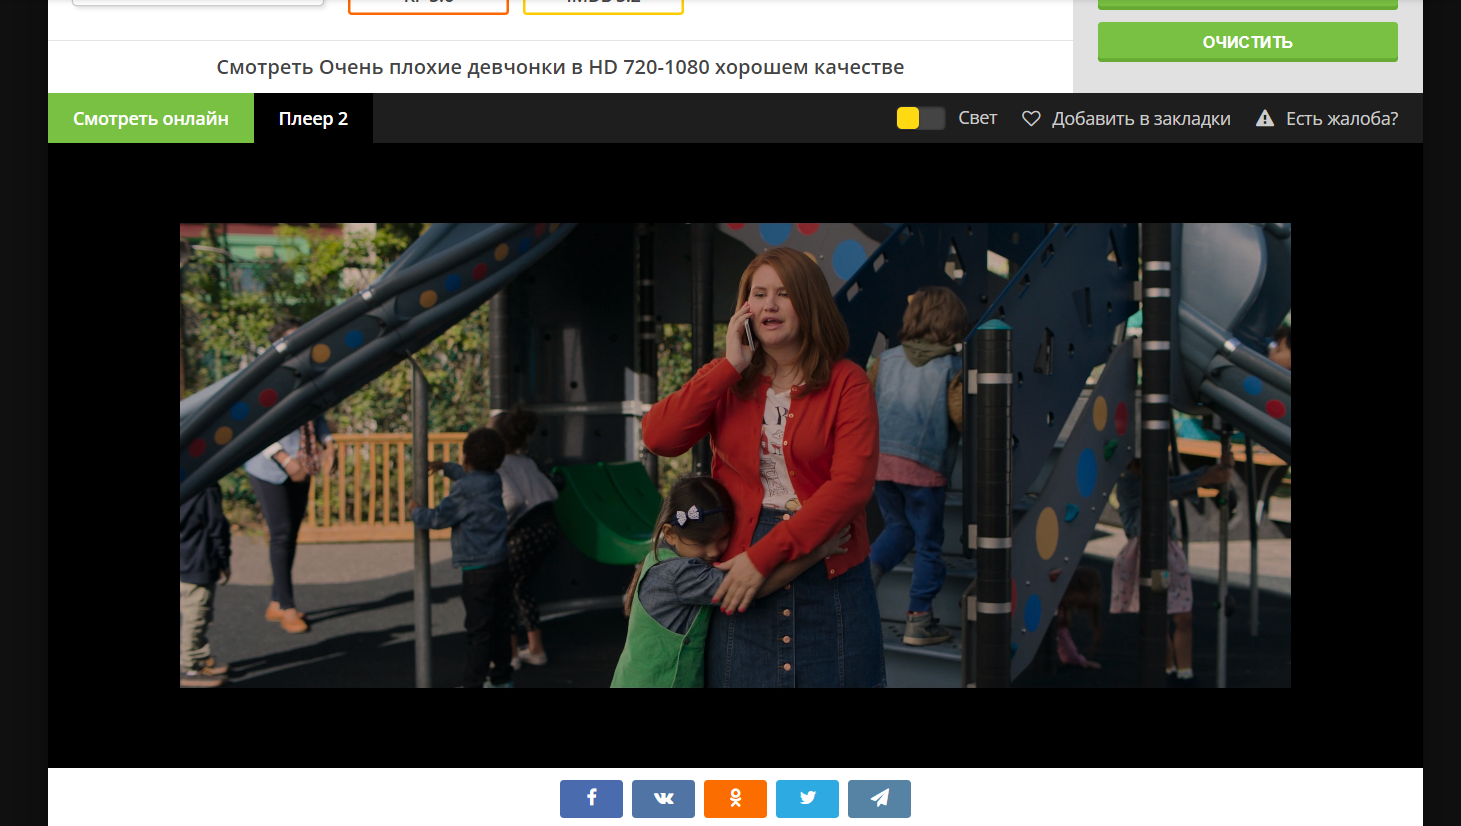This screenshot has height=826, width=1461.
Task: Click the heart bookmark icon
Action: [x=1031, y=118]
